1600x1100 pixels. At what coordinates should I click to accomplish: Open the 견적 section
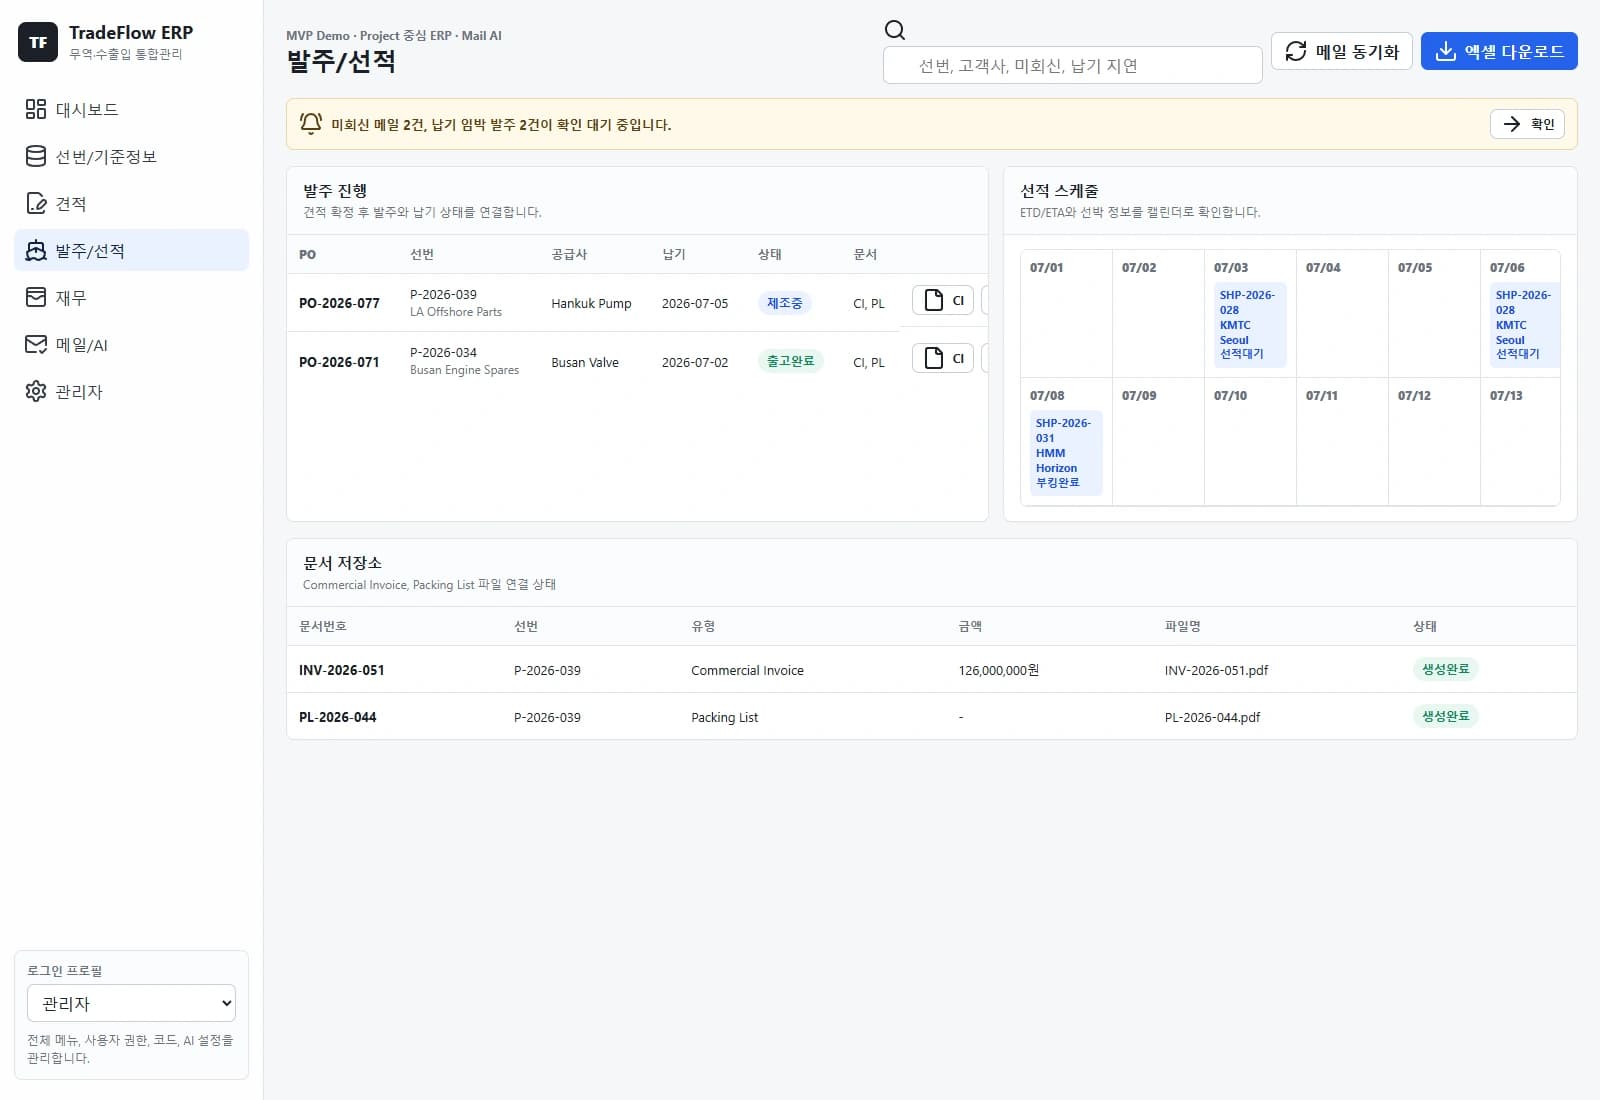pyautogui.click(x=131, y=203)
